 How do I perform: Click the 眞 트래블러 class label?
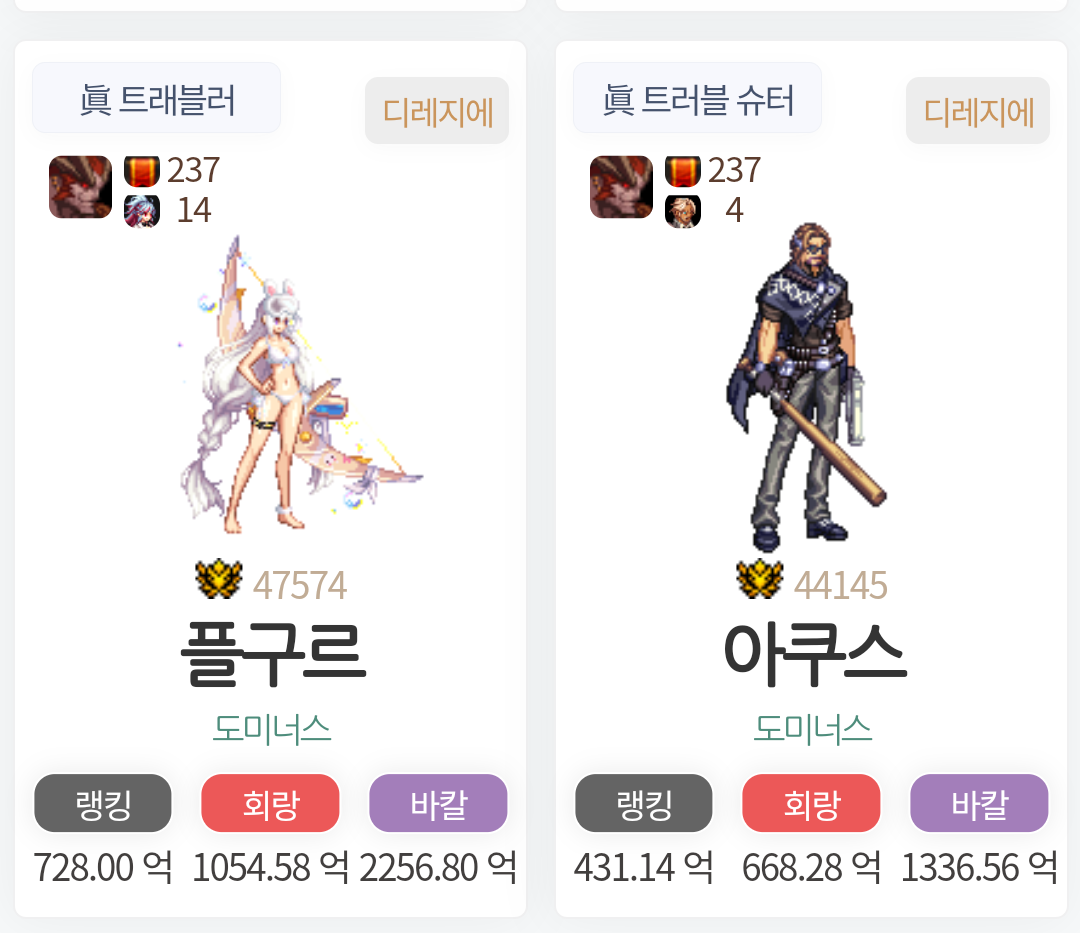point(156,98)
